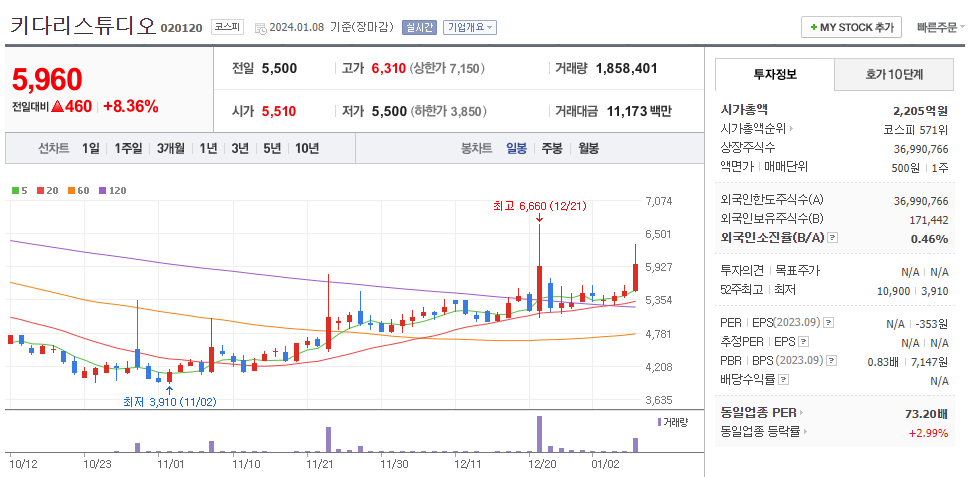Click the 고가 value 6,310
This screenshot has width=980, height=477.
(389, 68)
